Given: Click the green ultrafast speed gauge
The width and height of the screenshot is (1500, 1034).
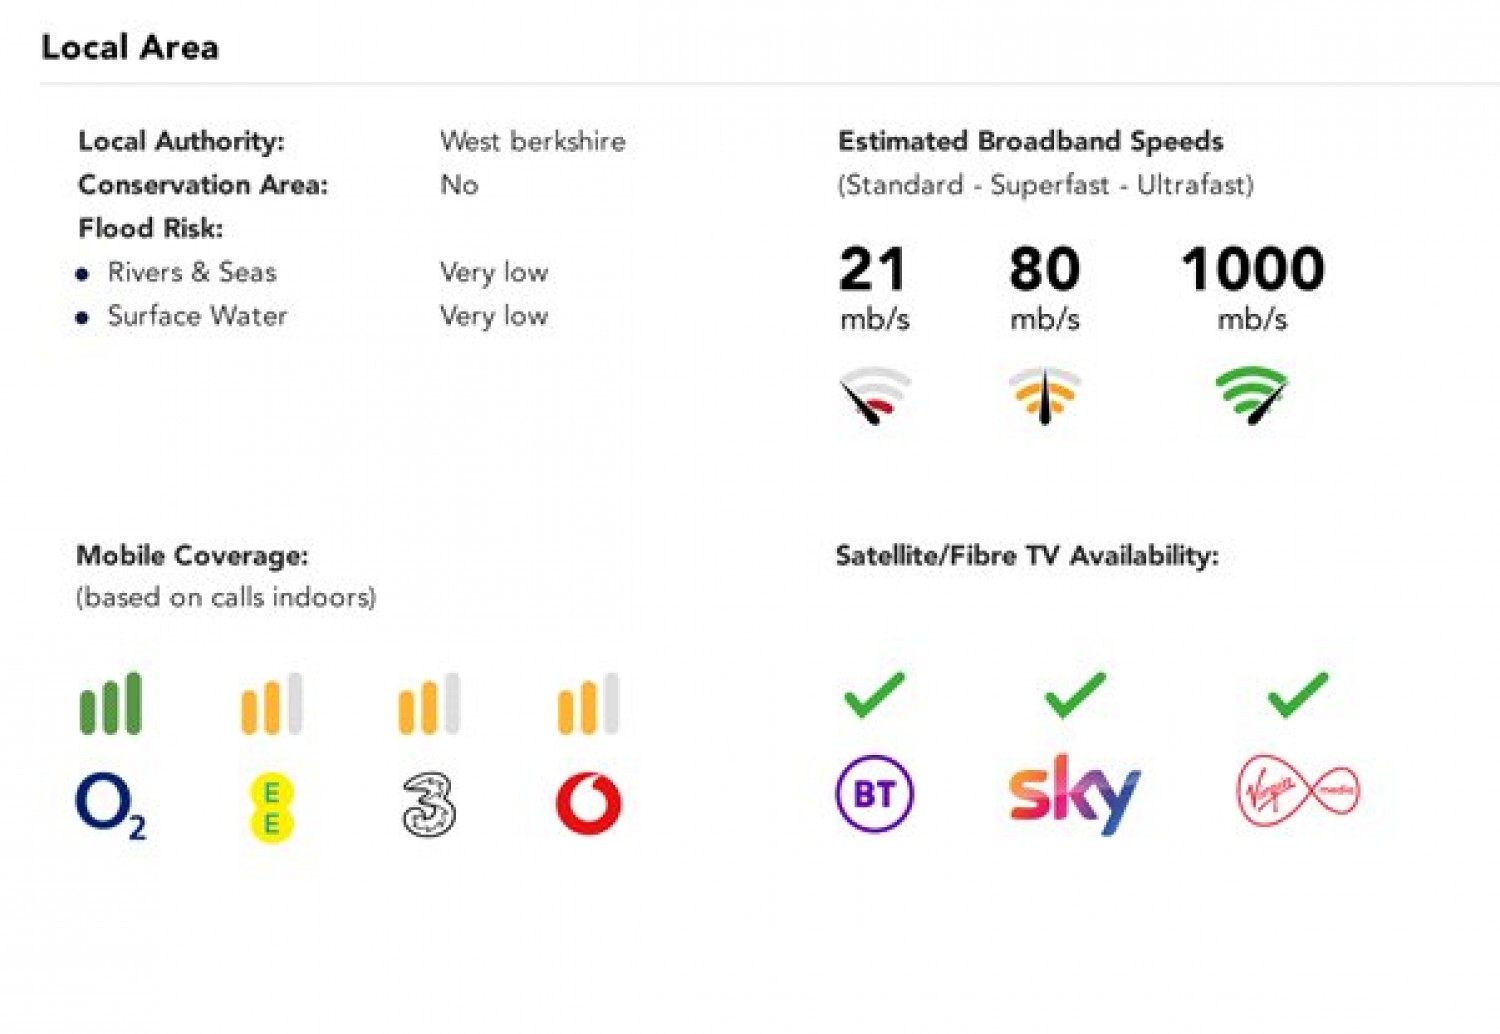Looking at the screenshot, I should click(x=1252, y=395).
